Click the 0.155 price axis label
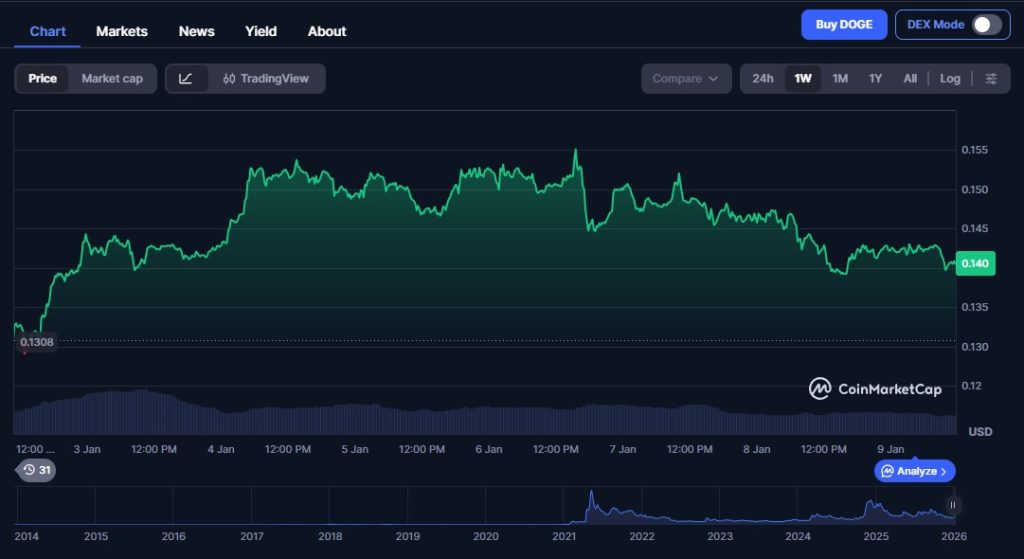This screenshot has height=559, width=1024. pyautogui.click(x=974, y=150)
